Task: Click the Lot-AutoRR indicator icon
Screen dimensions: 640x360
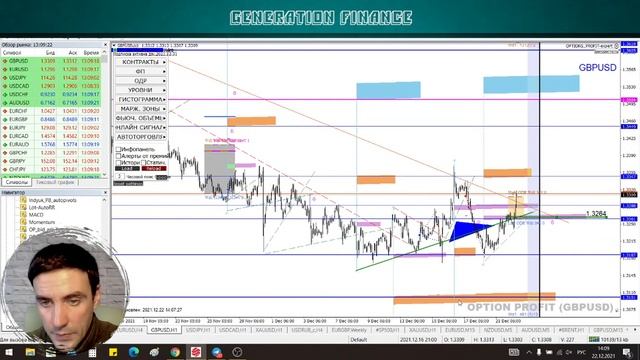Action: [23, 207]
